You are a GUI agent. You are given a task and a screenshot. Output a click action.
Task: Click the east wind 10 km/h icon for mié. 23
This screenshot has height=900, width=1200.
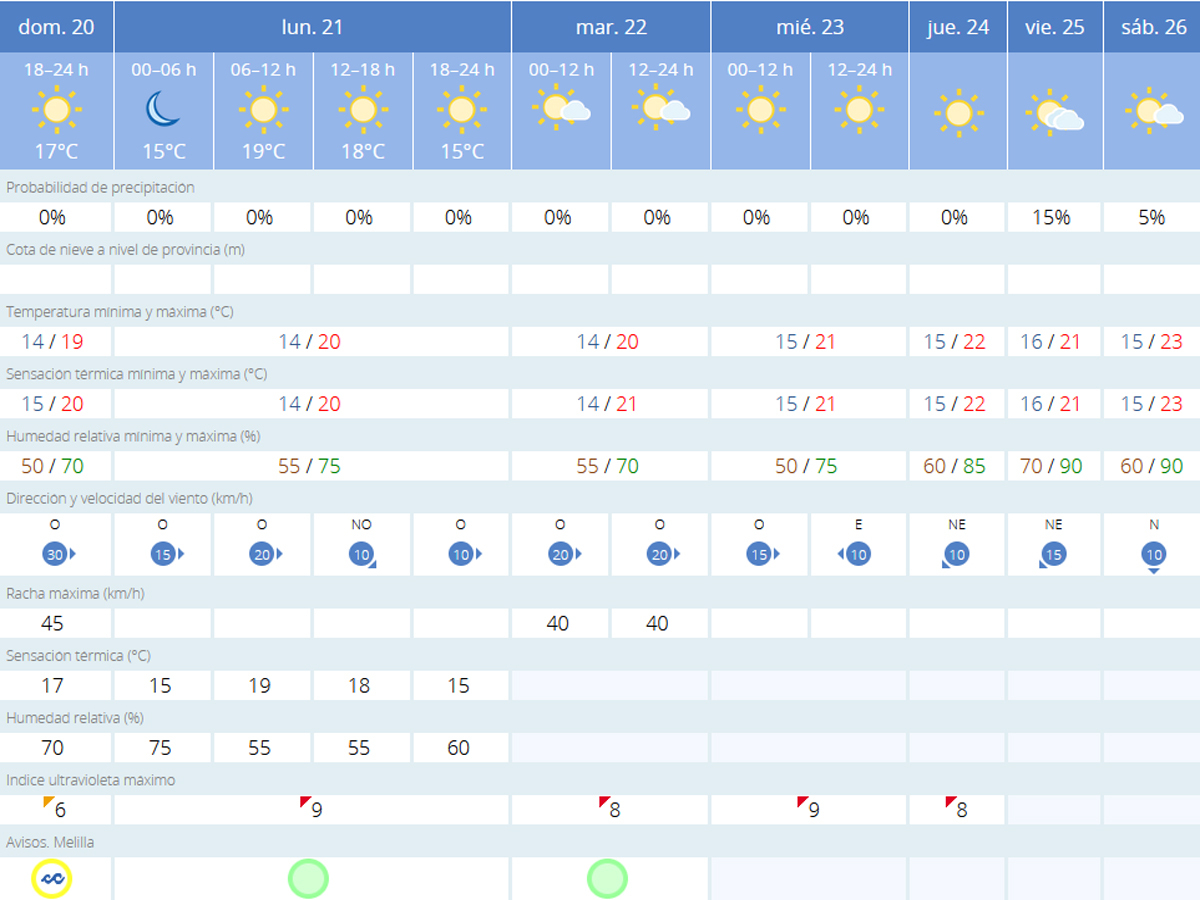coord(855,554)
